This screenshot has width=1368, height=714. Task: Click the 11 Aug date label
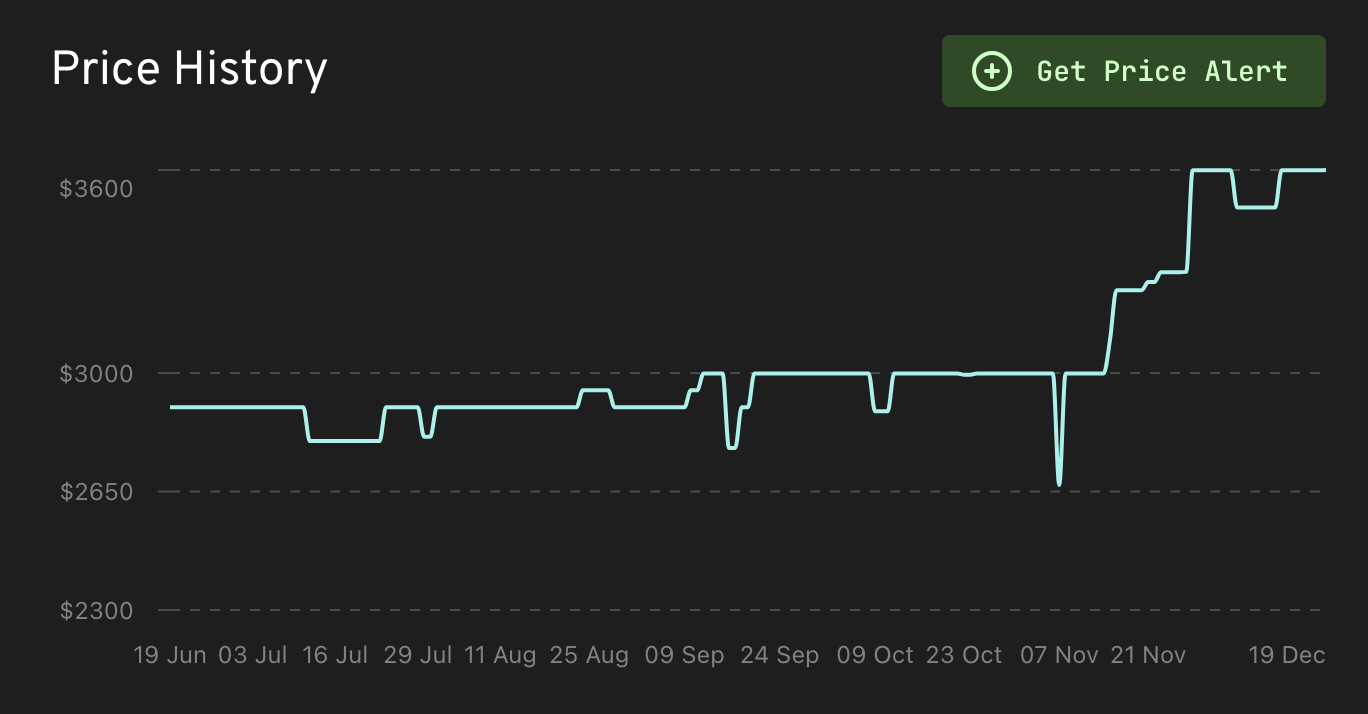pos(500,655)
